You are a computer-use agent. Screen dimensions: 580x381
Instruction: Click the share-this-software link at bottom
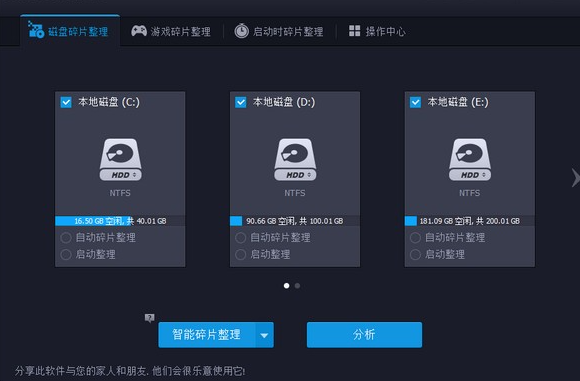click(x=130, y=371)
